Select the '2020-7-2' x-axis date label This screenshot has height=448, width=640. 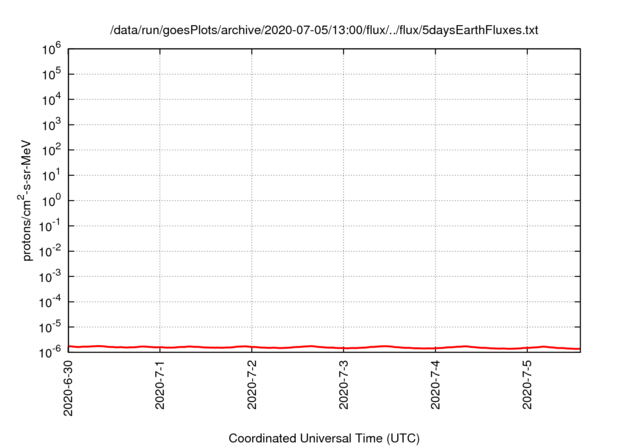[252, 385]
